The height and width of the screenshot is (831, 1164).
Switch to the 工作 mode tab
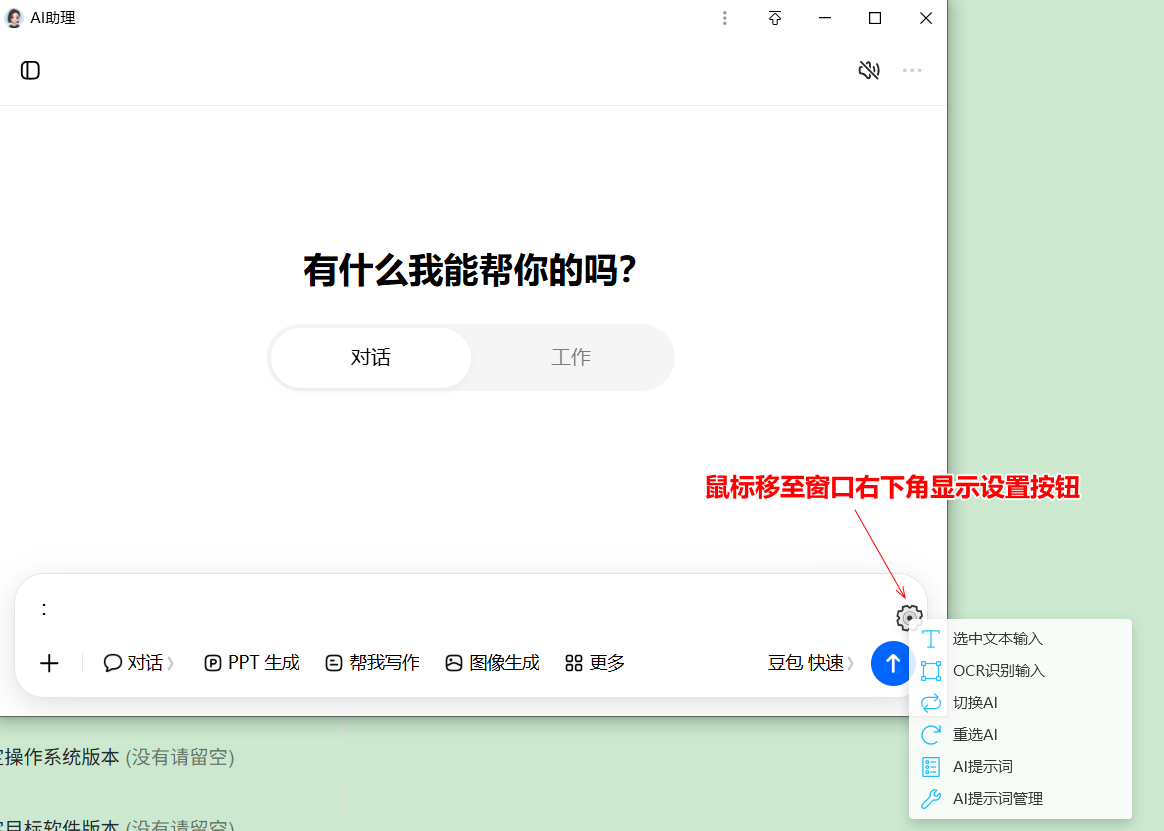(571, 357)
